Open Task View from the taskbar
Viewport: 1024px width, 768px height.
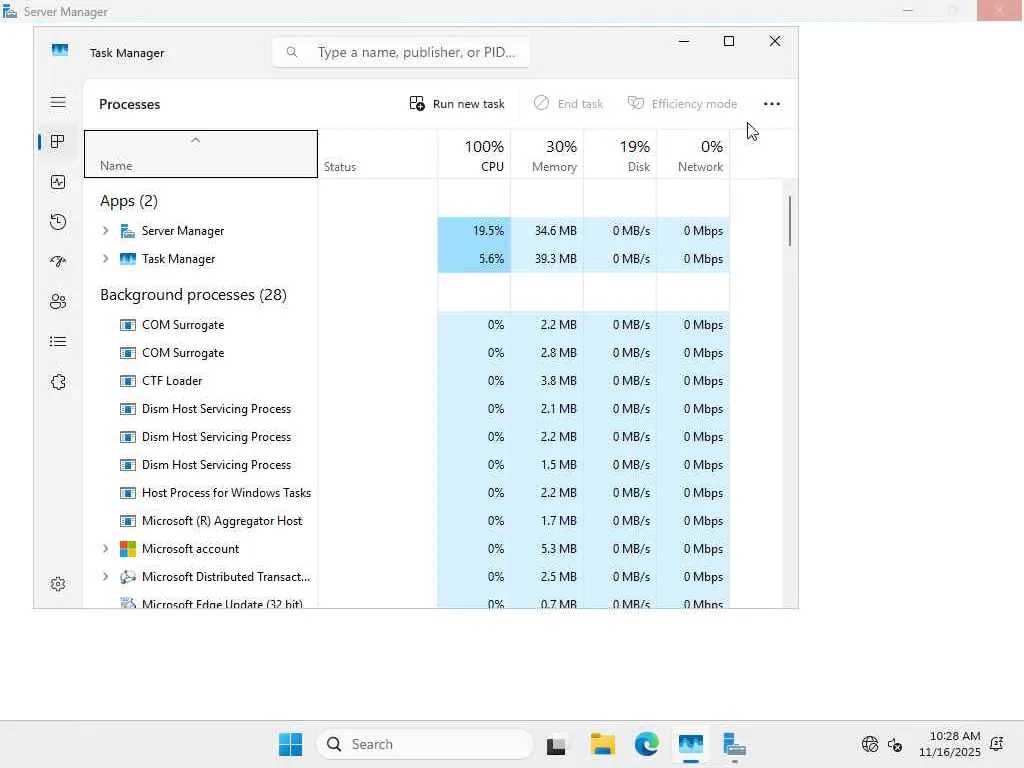point(556,744)
